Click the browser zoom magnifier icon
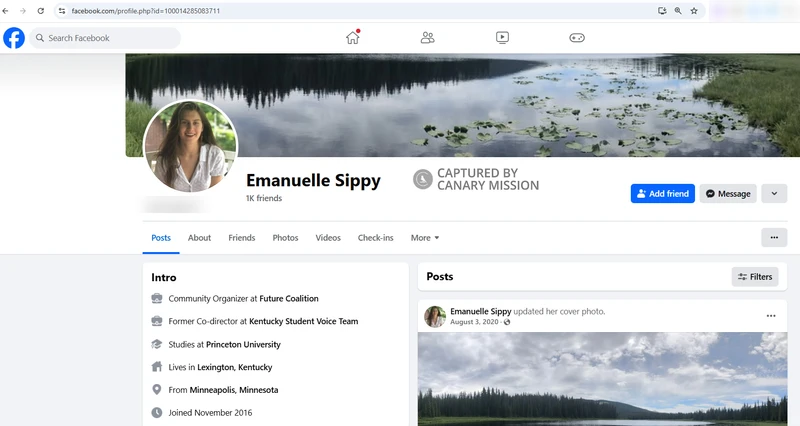The width and height of the screenshot is (800, 426). (678, 10)
